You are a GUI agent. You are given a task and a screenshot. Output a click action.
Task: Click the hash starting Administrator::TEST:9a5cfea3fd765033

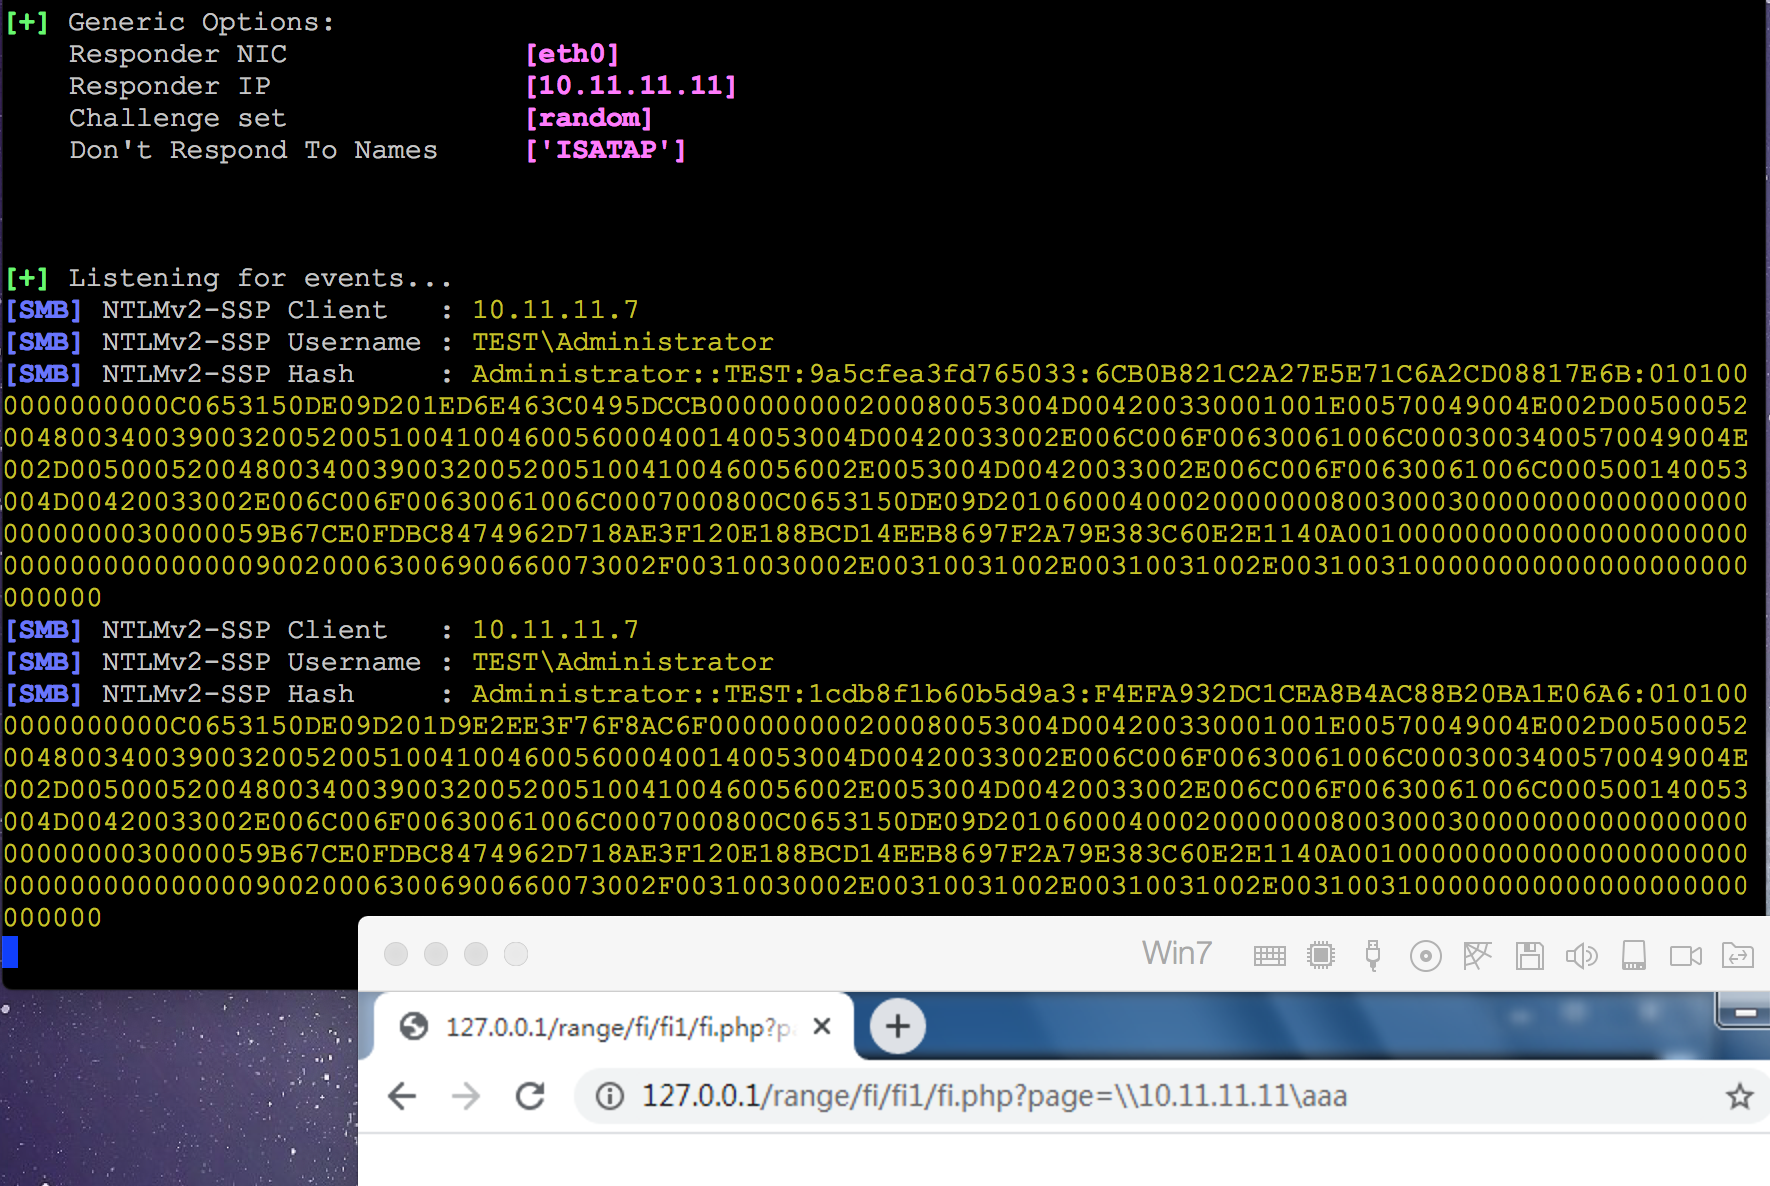[876, 486]
